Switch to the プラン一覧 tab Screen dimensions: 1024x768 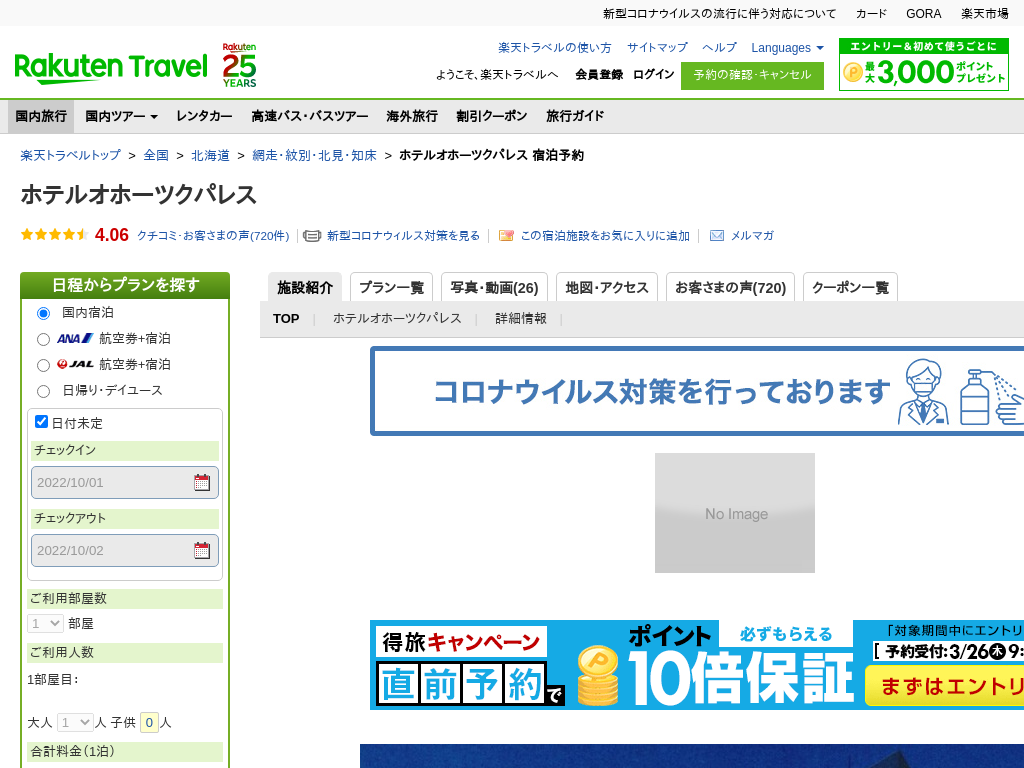pyautogui.click(x=391, y=287)
